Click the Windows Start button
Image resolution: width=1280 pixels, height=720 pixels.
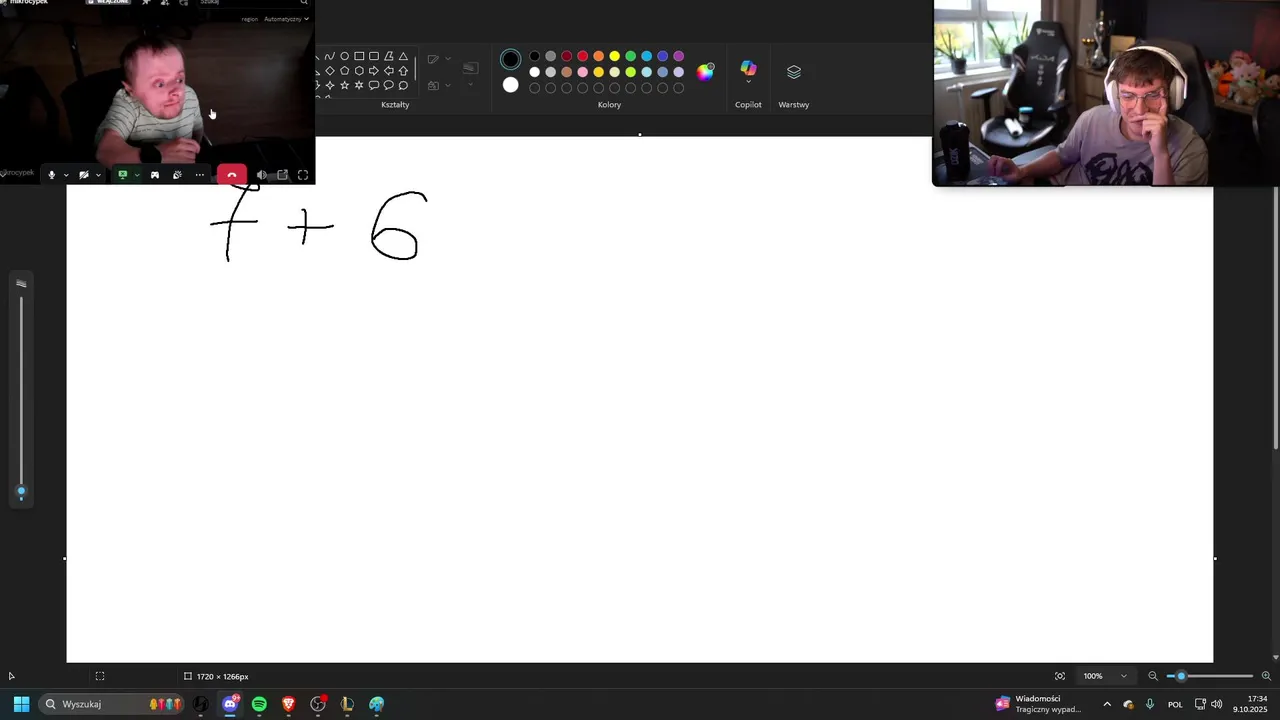[21, 704]
